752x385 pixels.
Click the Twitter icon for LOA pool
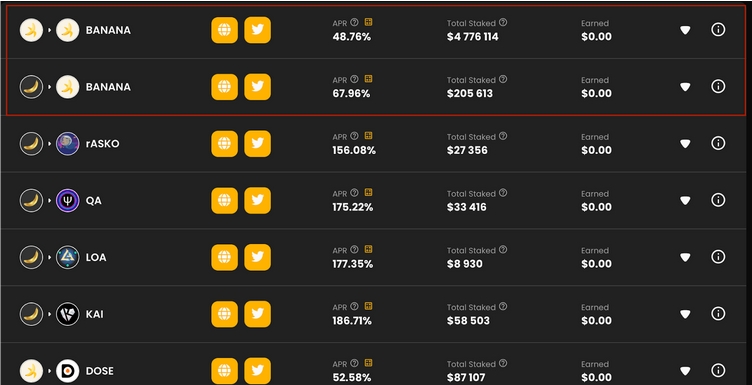point(258,257)
